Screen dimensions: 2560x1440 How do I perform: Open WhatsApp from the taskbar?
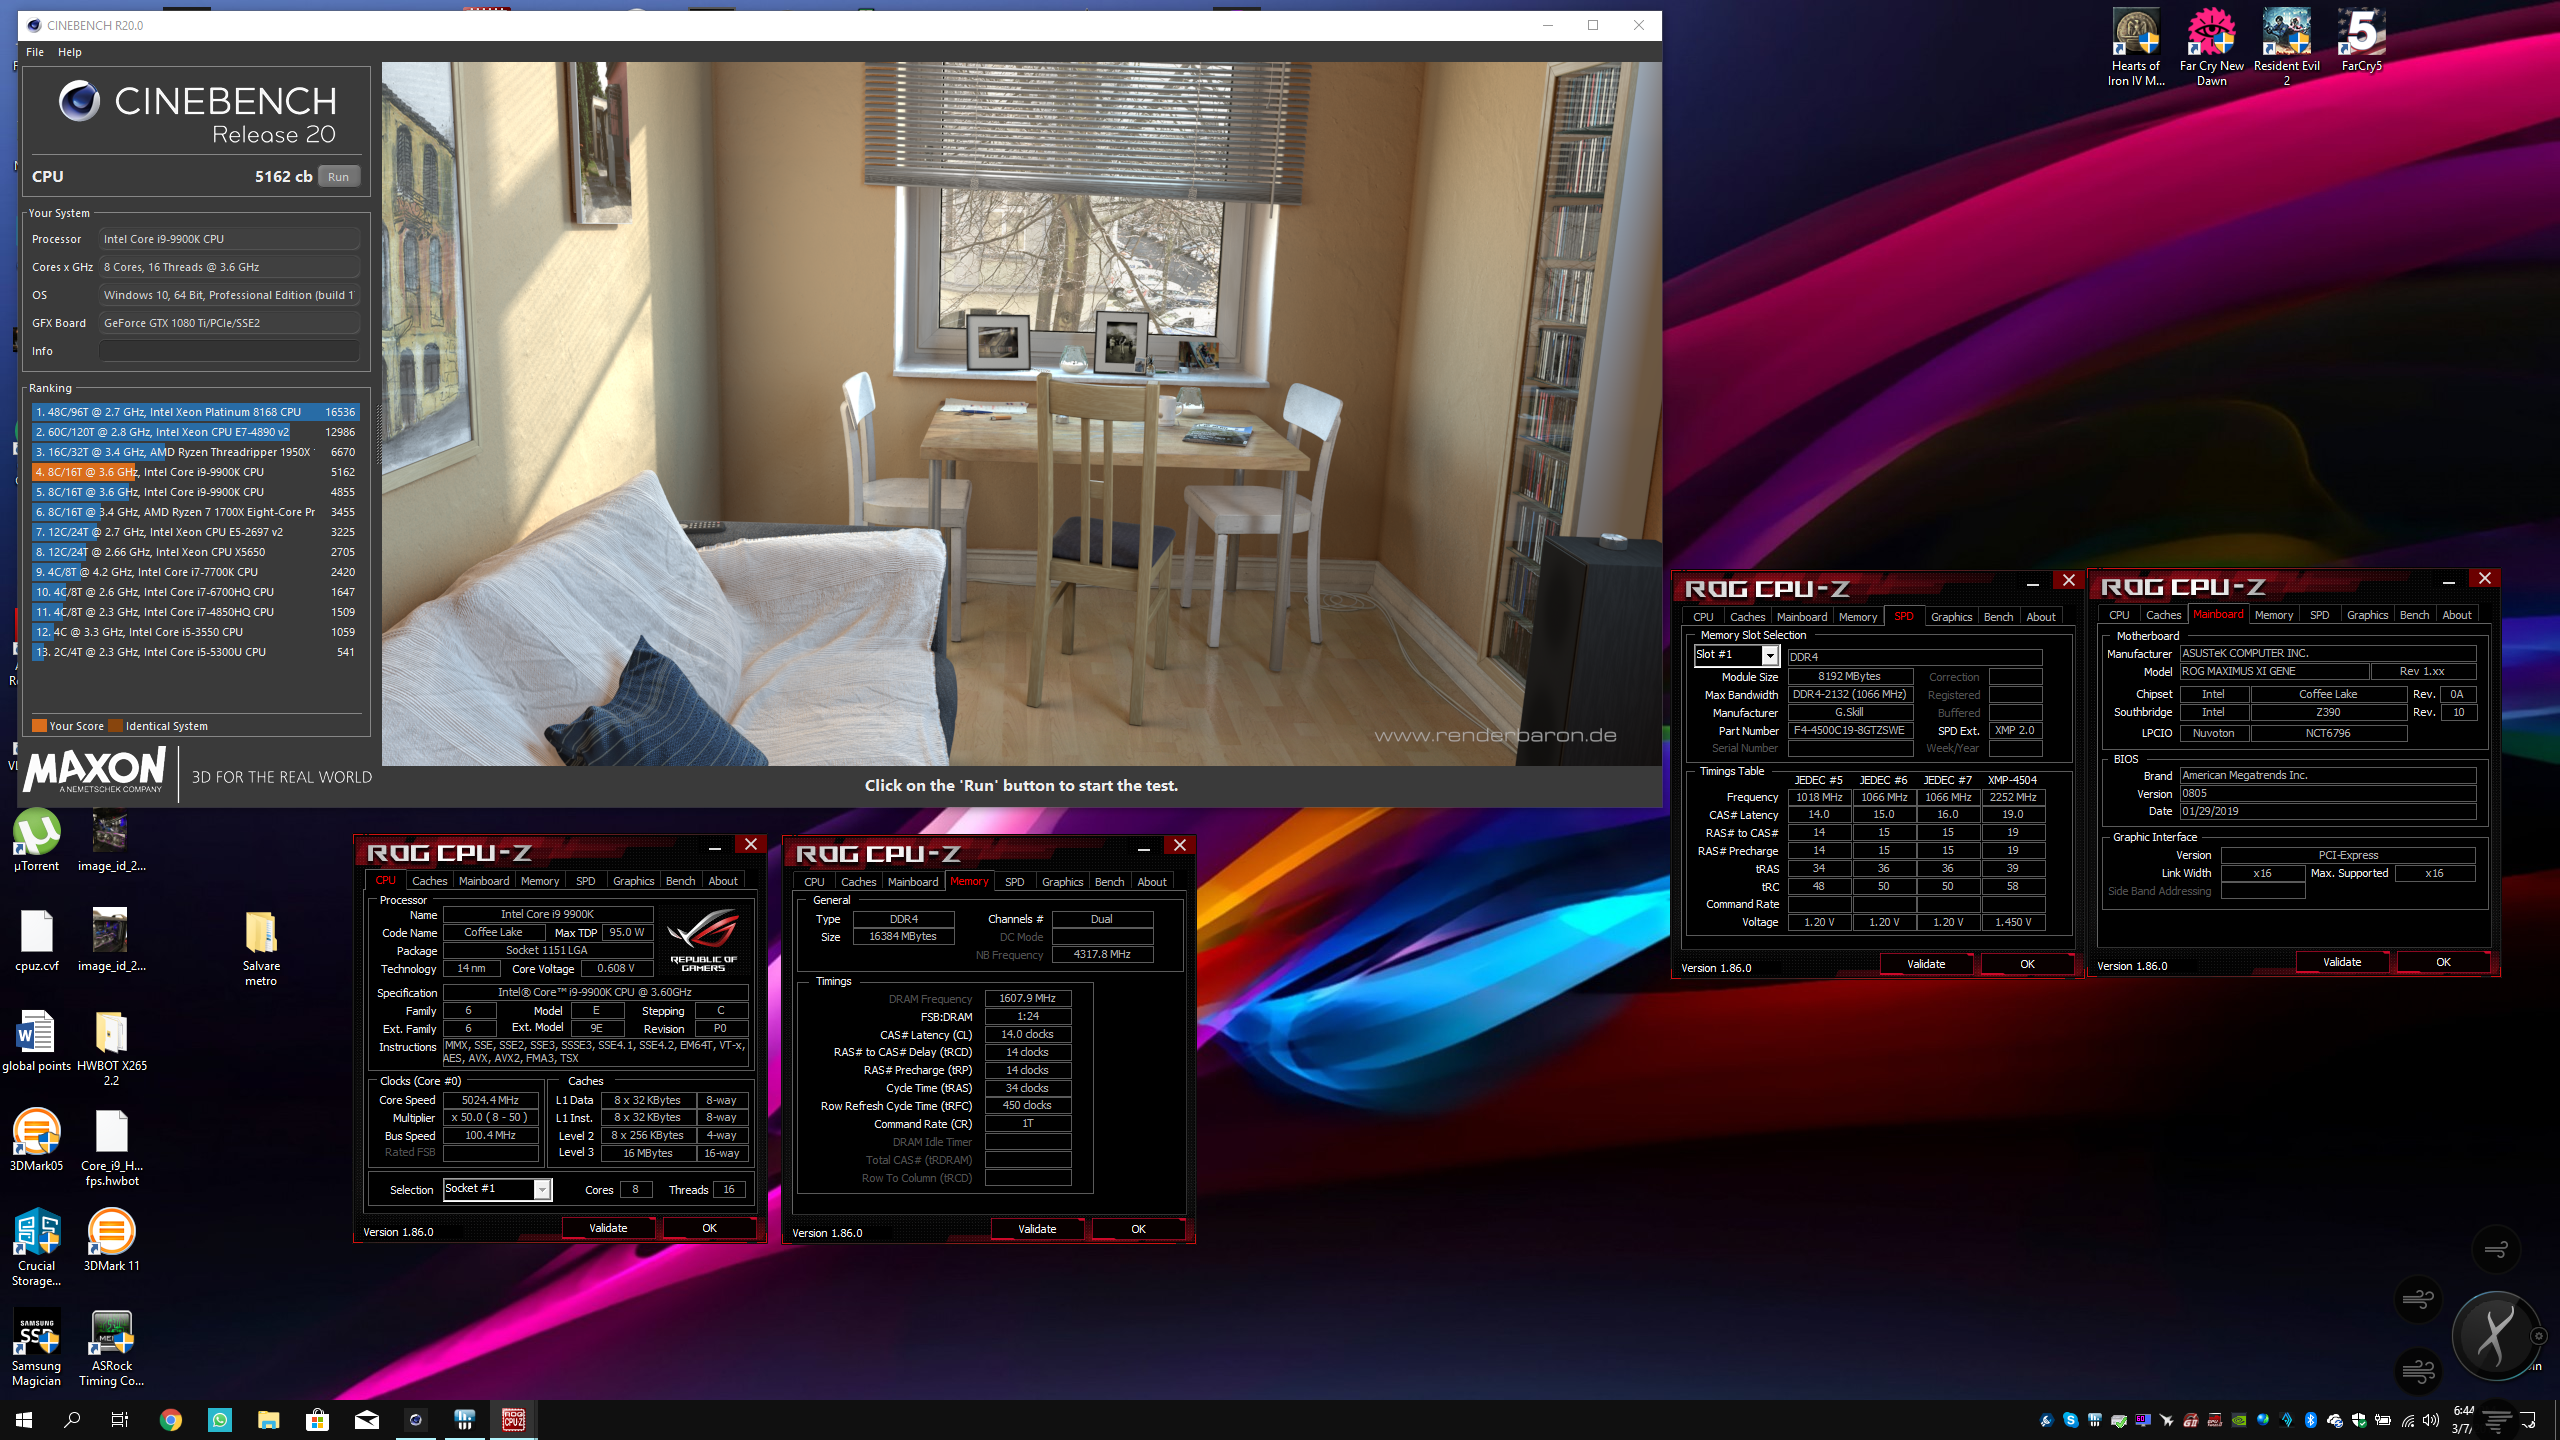click(x=220, y=1420)
